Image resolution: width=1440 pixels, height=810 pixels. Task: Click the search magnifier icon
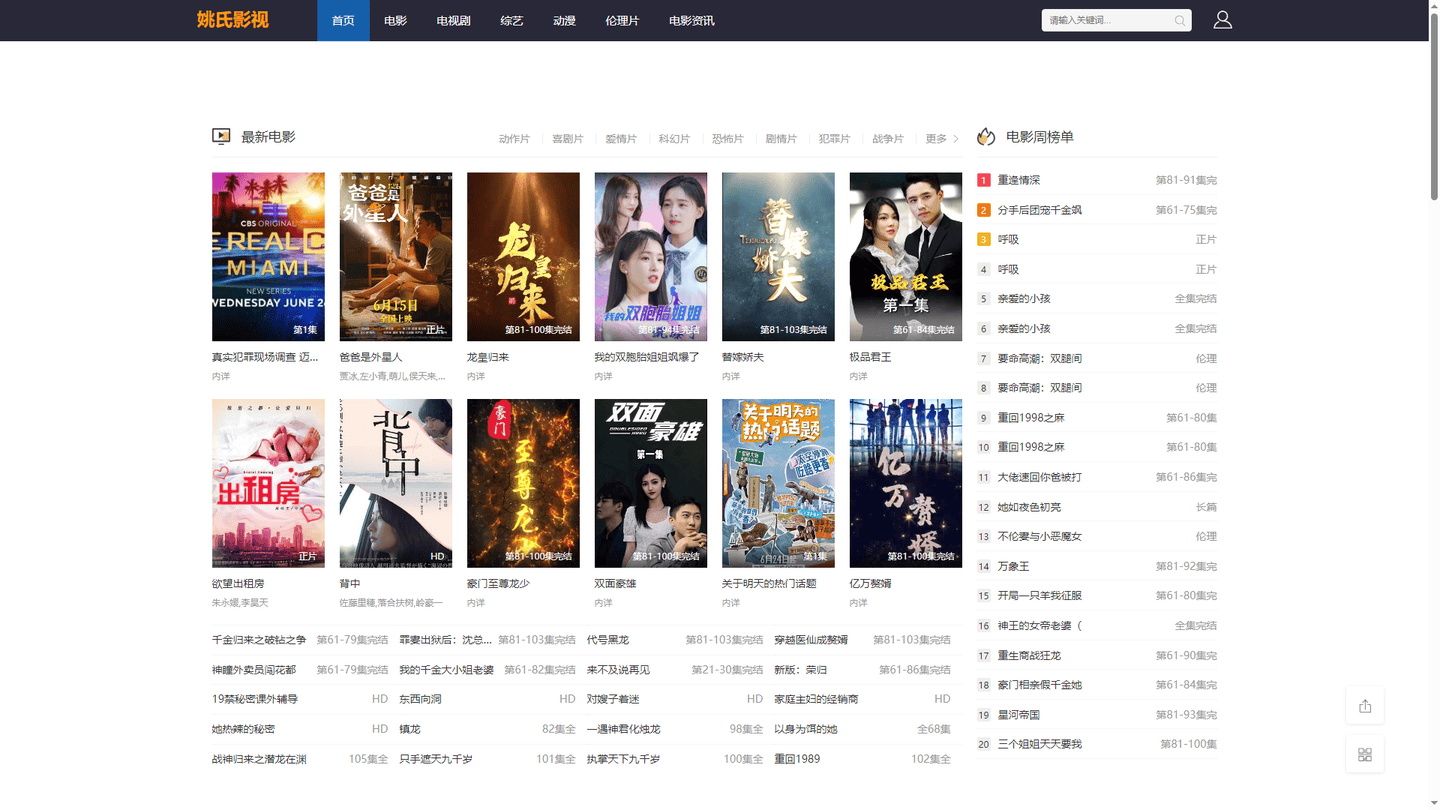1180,20
